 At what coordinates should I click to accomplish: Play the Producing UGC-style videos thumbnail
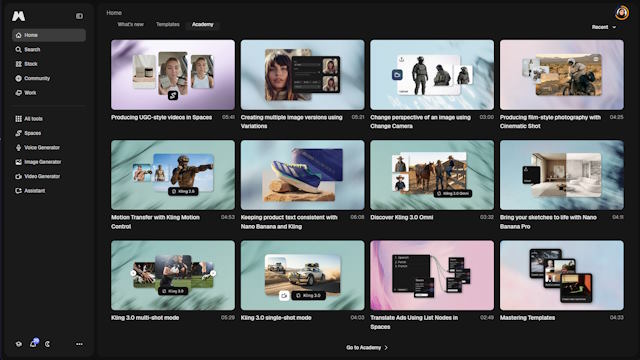pyautogui.click(x=173, y=75)
